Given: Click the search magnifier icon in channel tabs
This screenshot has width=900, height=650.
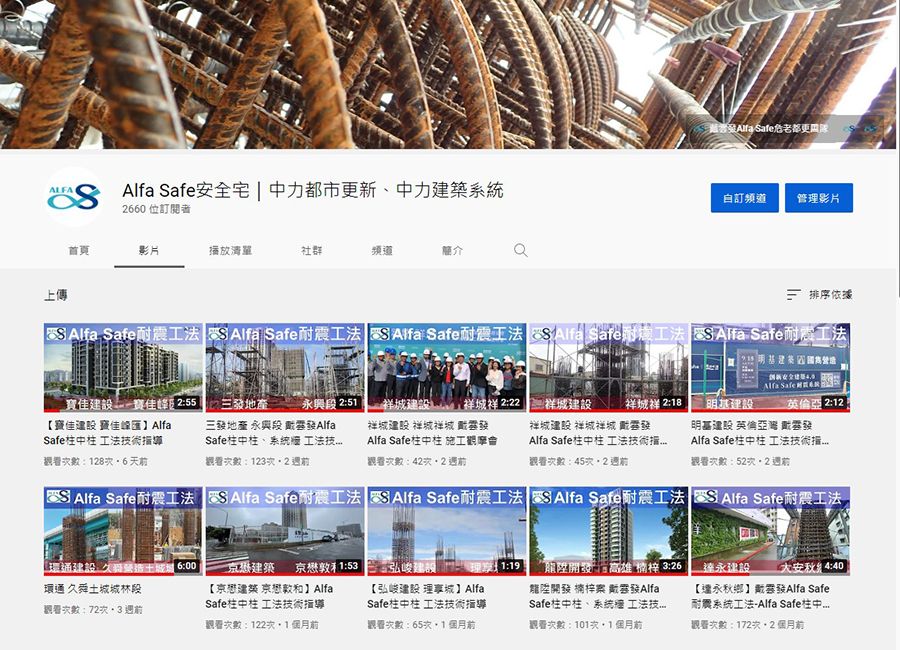Looking at the screenshot, I should click(x=520, y=250).
